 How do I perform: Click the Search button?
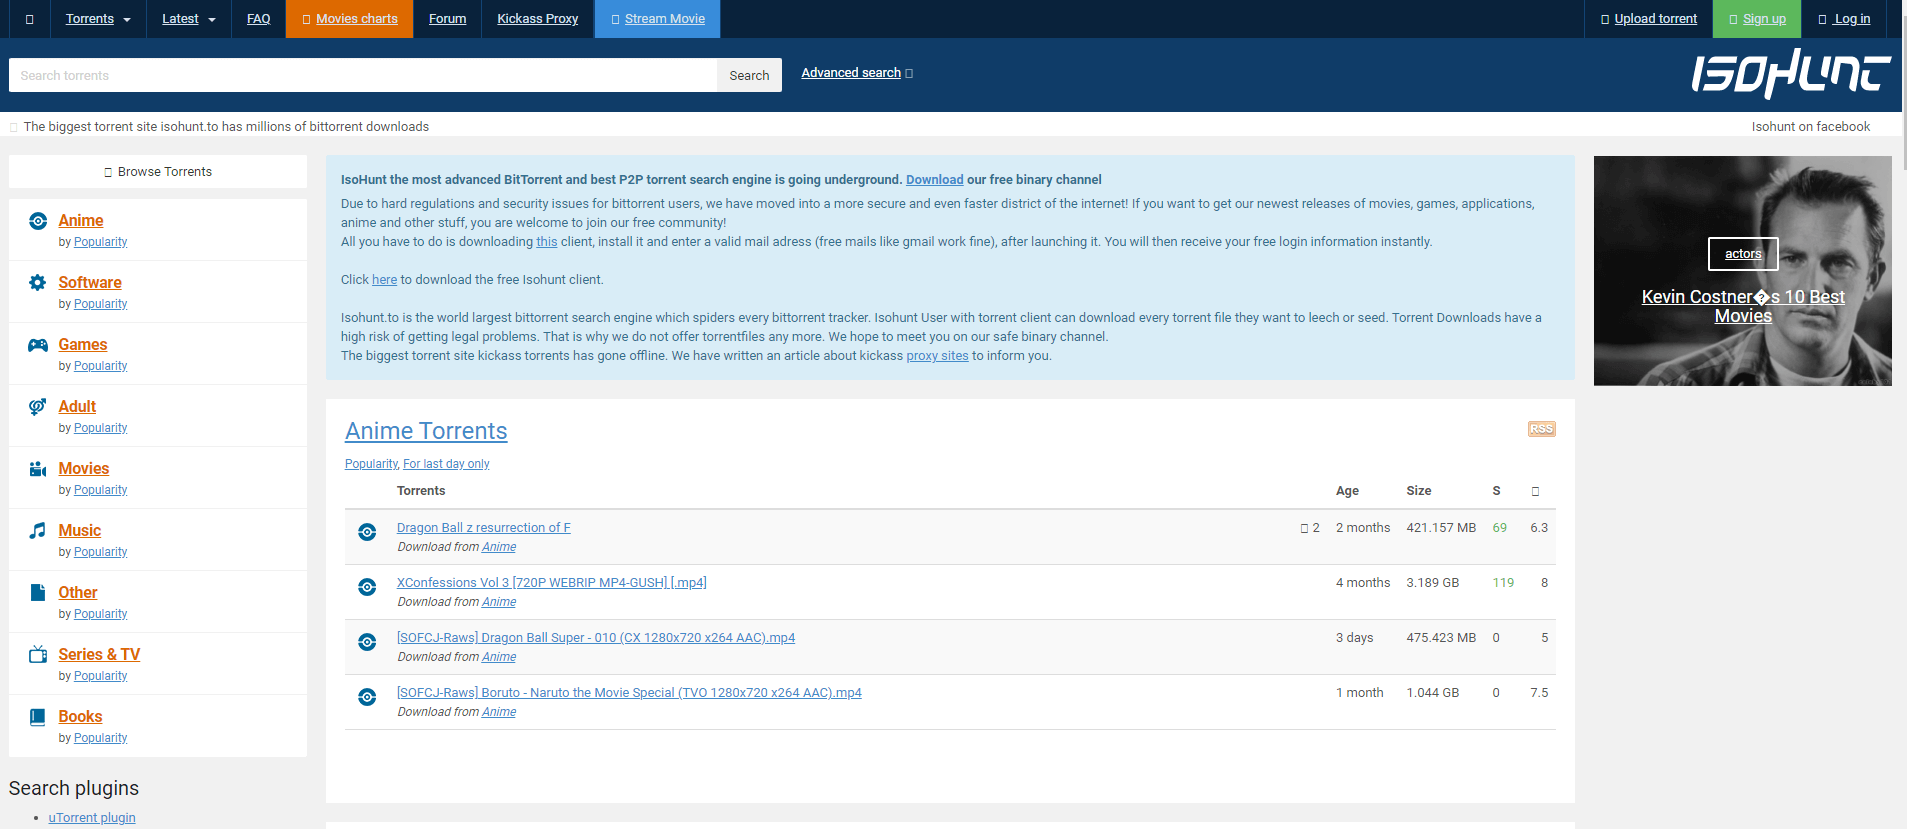click(x=749, y=75)
